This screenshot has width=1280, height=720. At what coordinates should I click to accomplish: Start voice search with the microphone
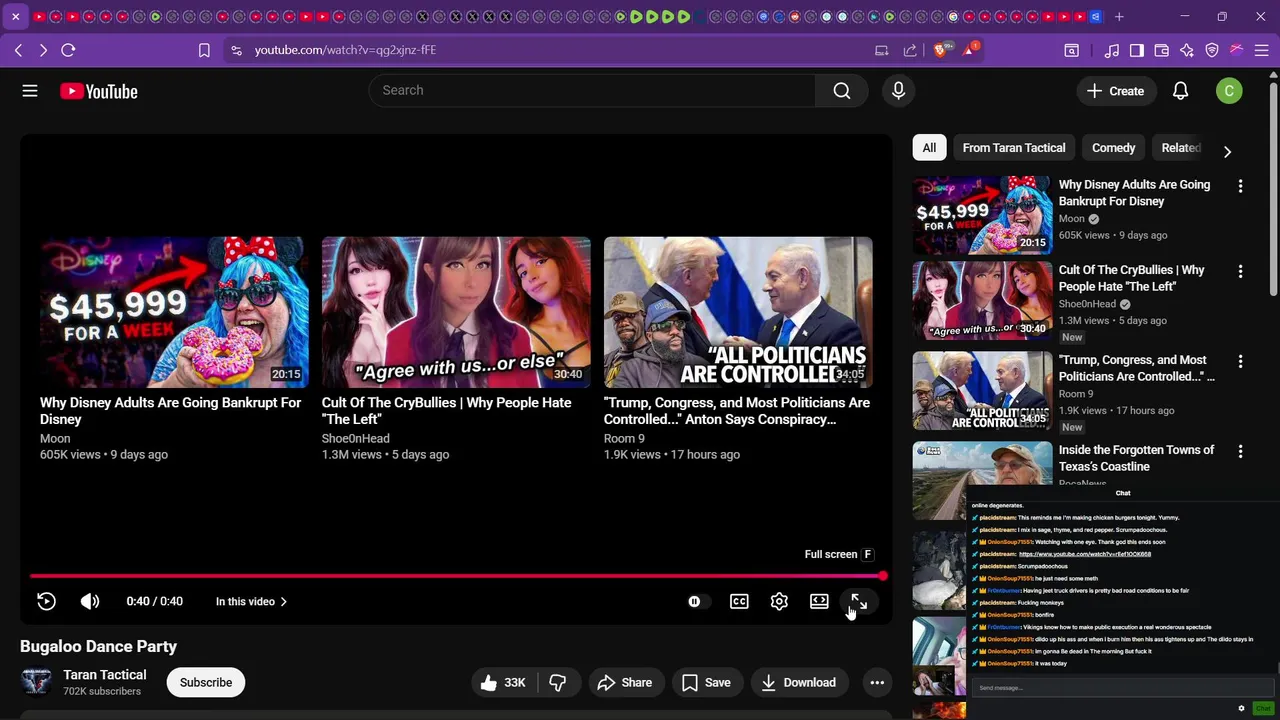[x=898, y=91]
